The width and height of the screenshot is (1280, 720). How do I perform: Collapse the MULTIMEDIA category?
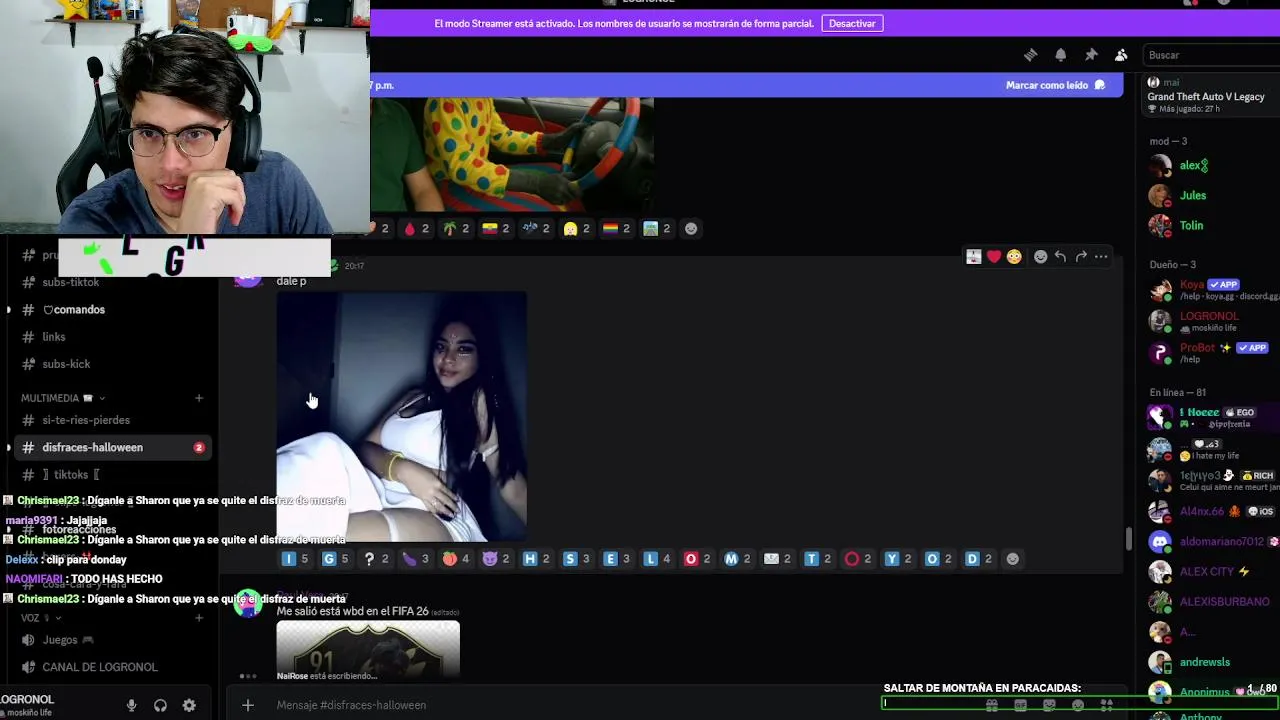point(62,398)
